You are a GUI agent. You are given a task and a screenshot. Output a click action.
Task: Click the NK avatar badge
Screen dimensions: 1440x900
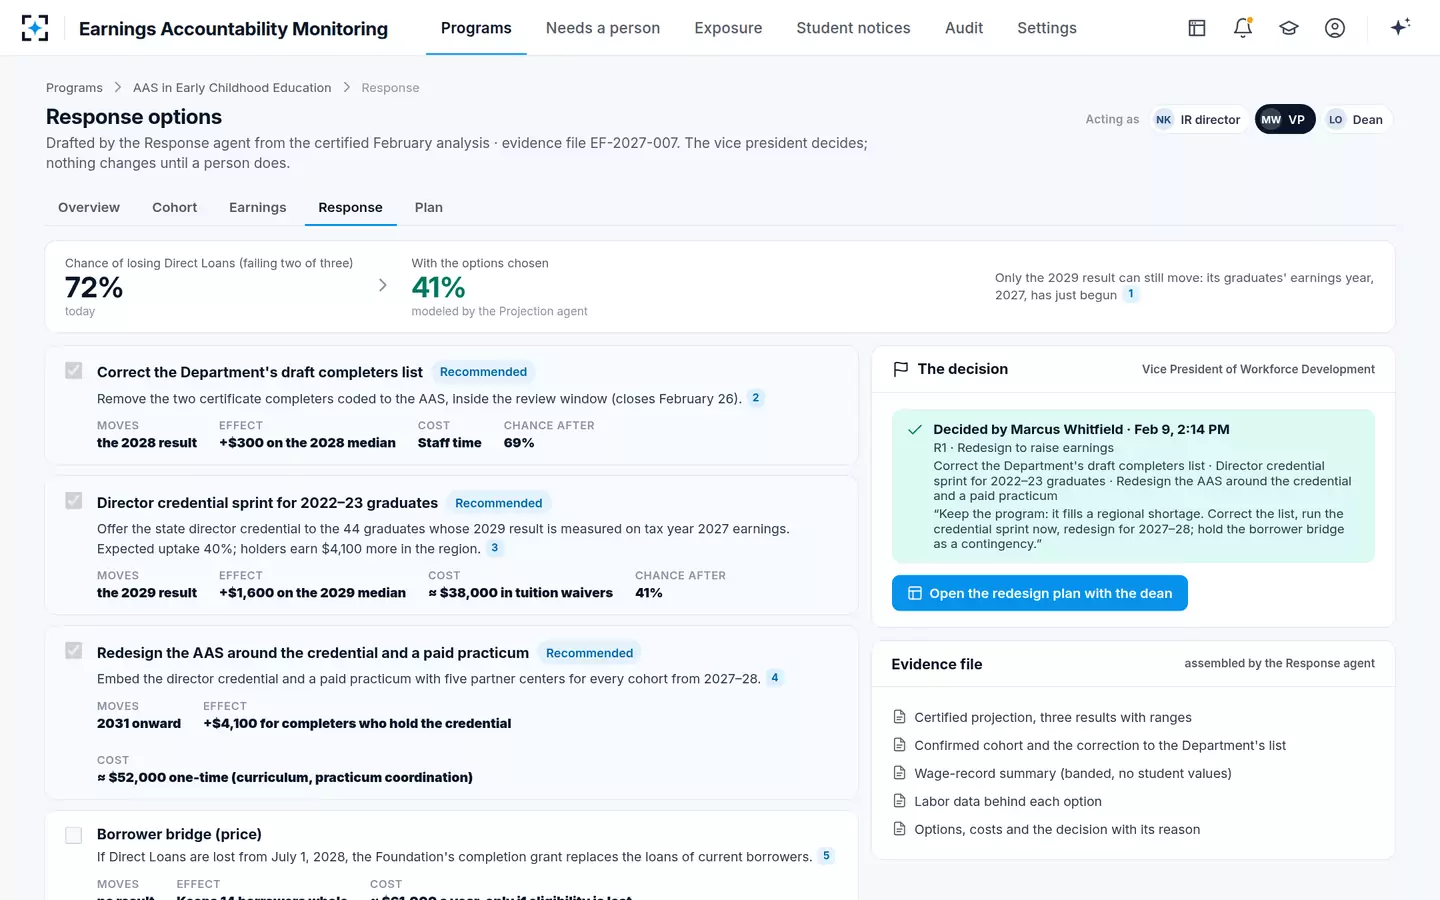click(x=1163, y=120)
